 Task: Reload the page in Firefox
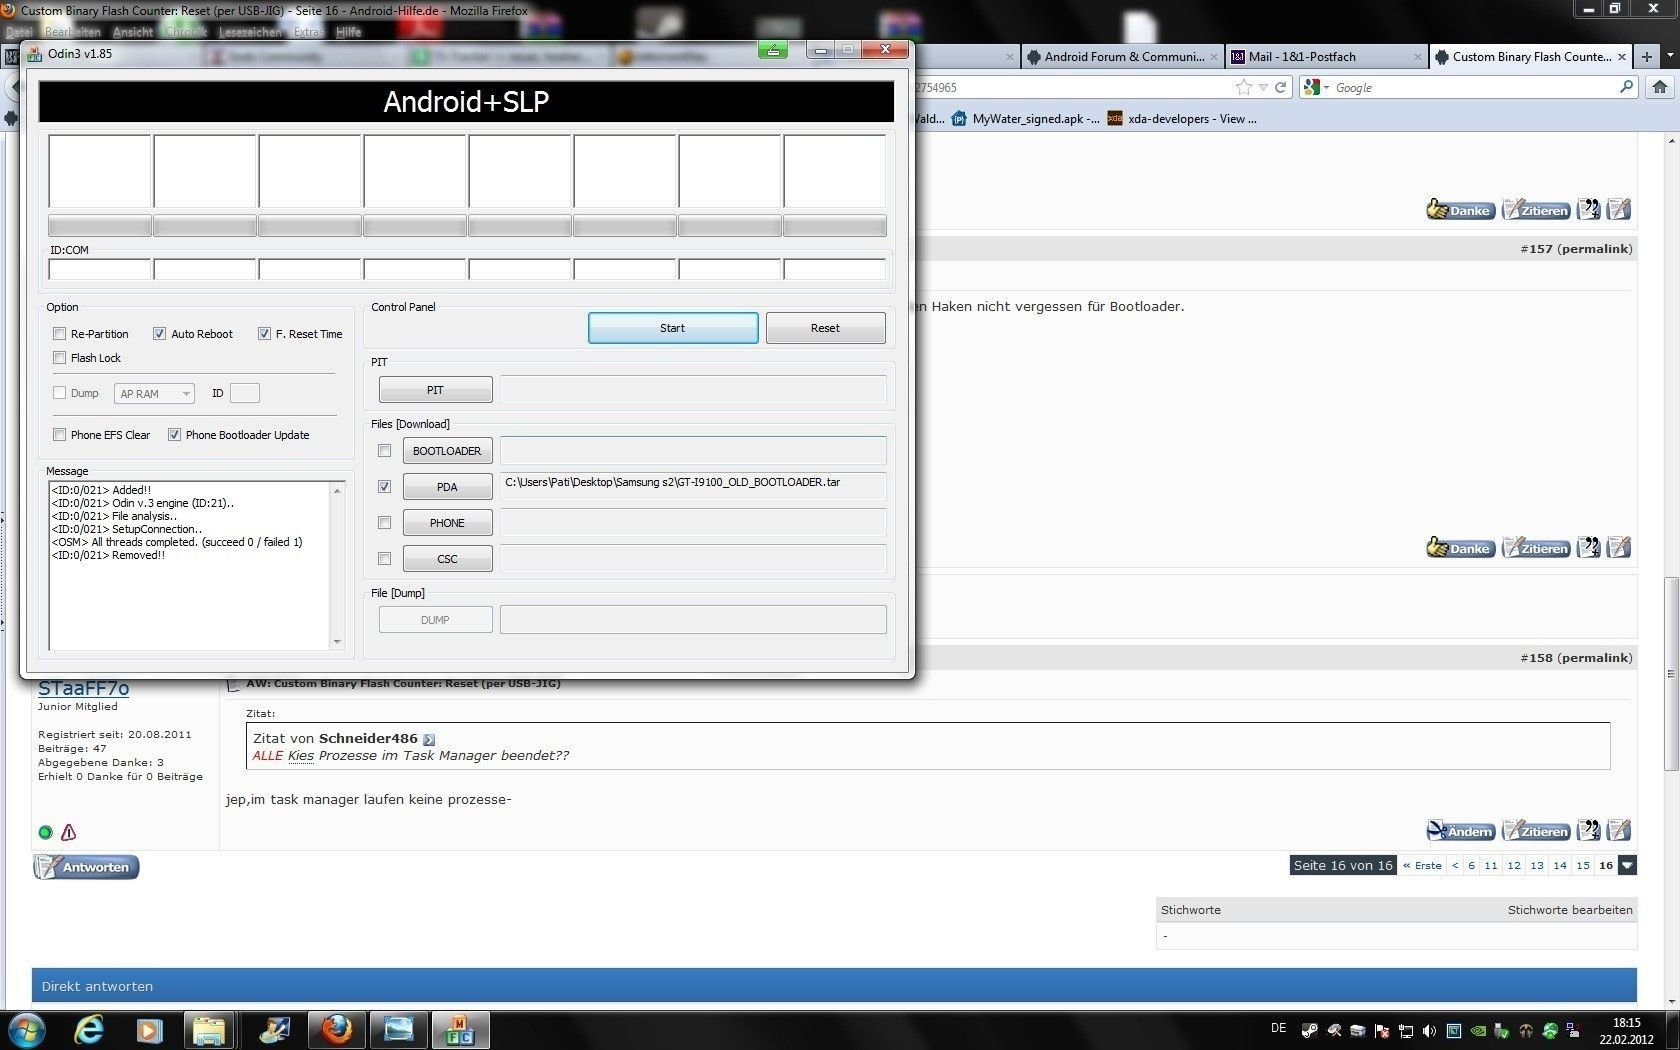(x=1280, y=88)
